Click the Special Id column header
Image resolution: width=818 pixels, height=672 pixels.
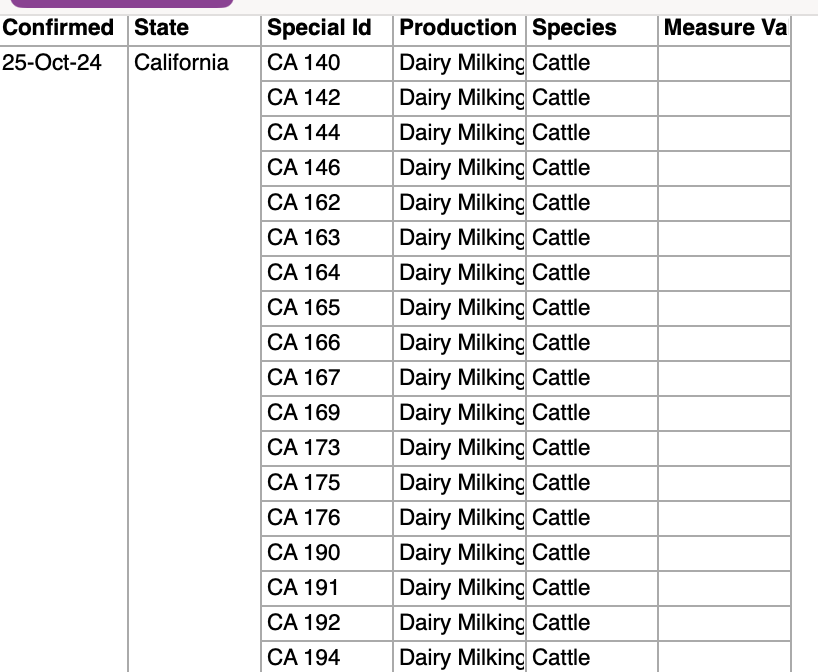point(327,28)
